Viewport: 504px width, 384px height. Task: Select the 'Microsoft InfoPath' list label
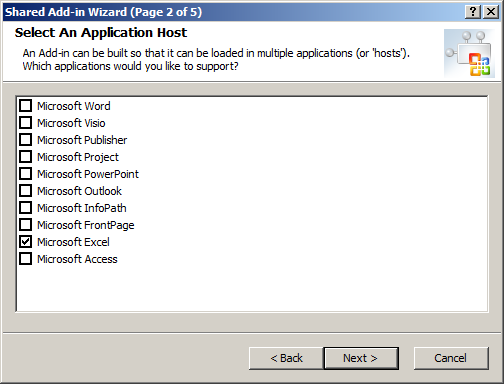pos(82,208)
